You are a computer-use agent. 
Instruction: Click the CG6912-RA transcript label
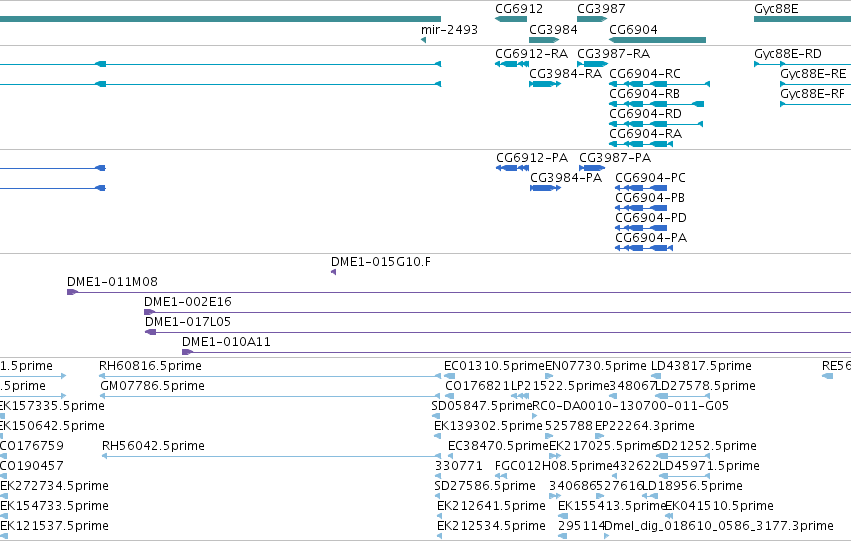click(x=531, y=54)
